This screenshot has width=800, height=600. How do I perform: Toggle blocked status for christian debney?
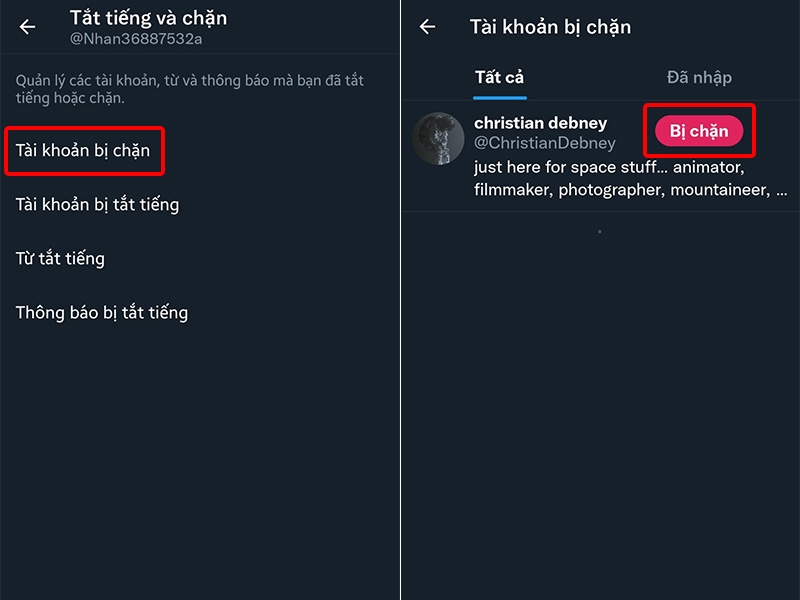(699, 130)
